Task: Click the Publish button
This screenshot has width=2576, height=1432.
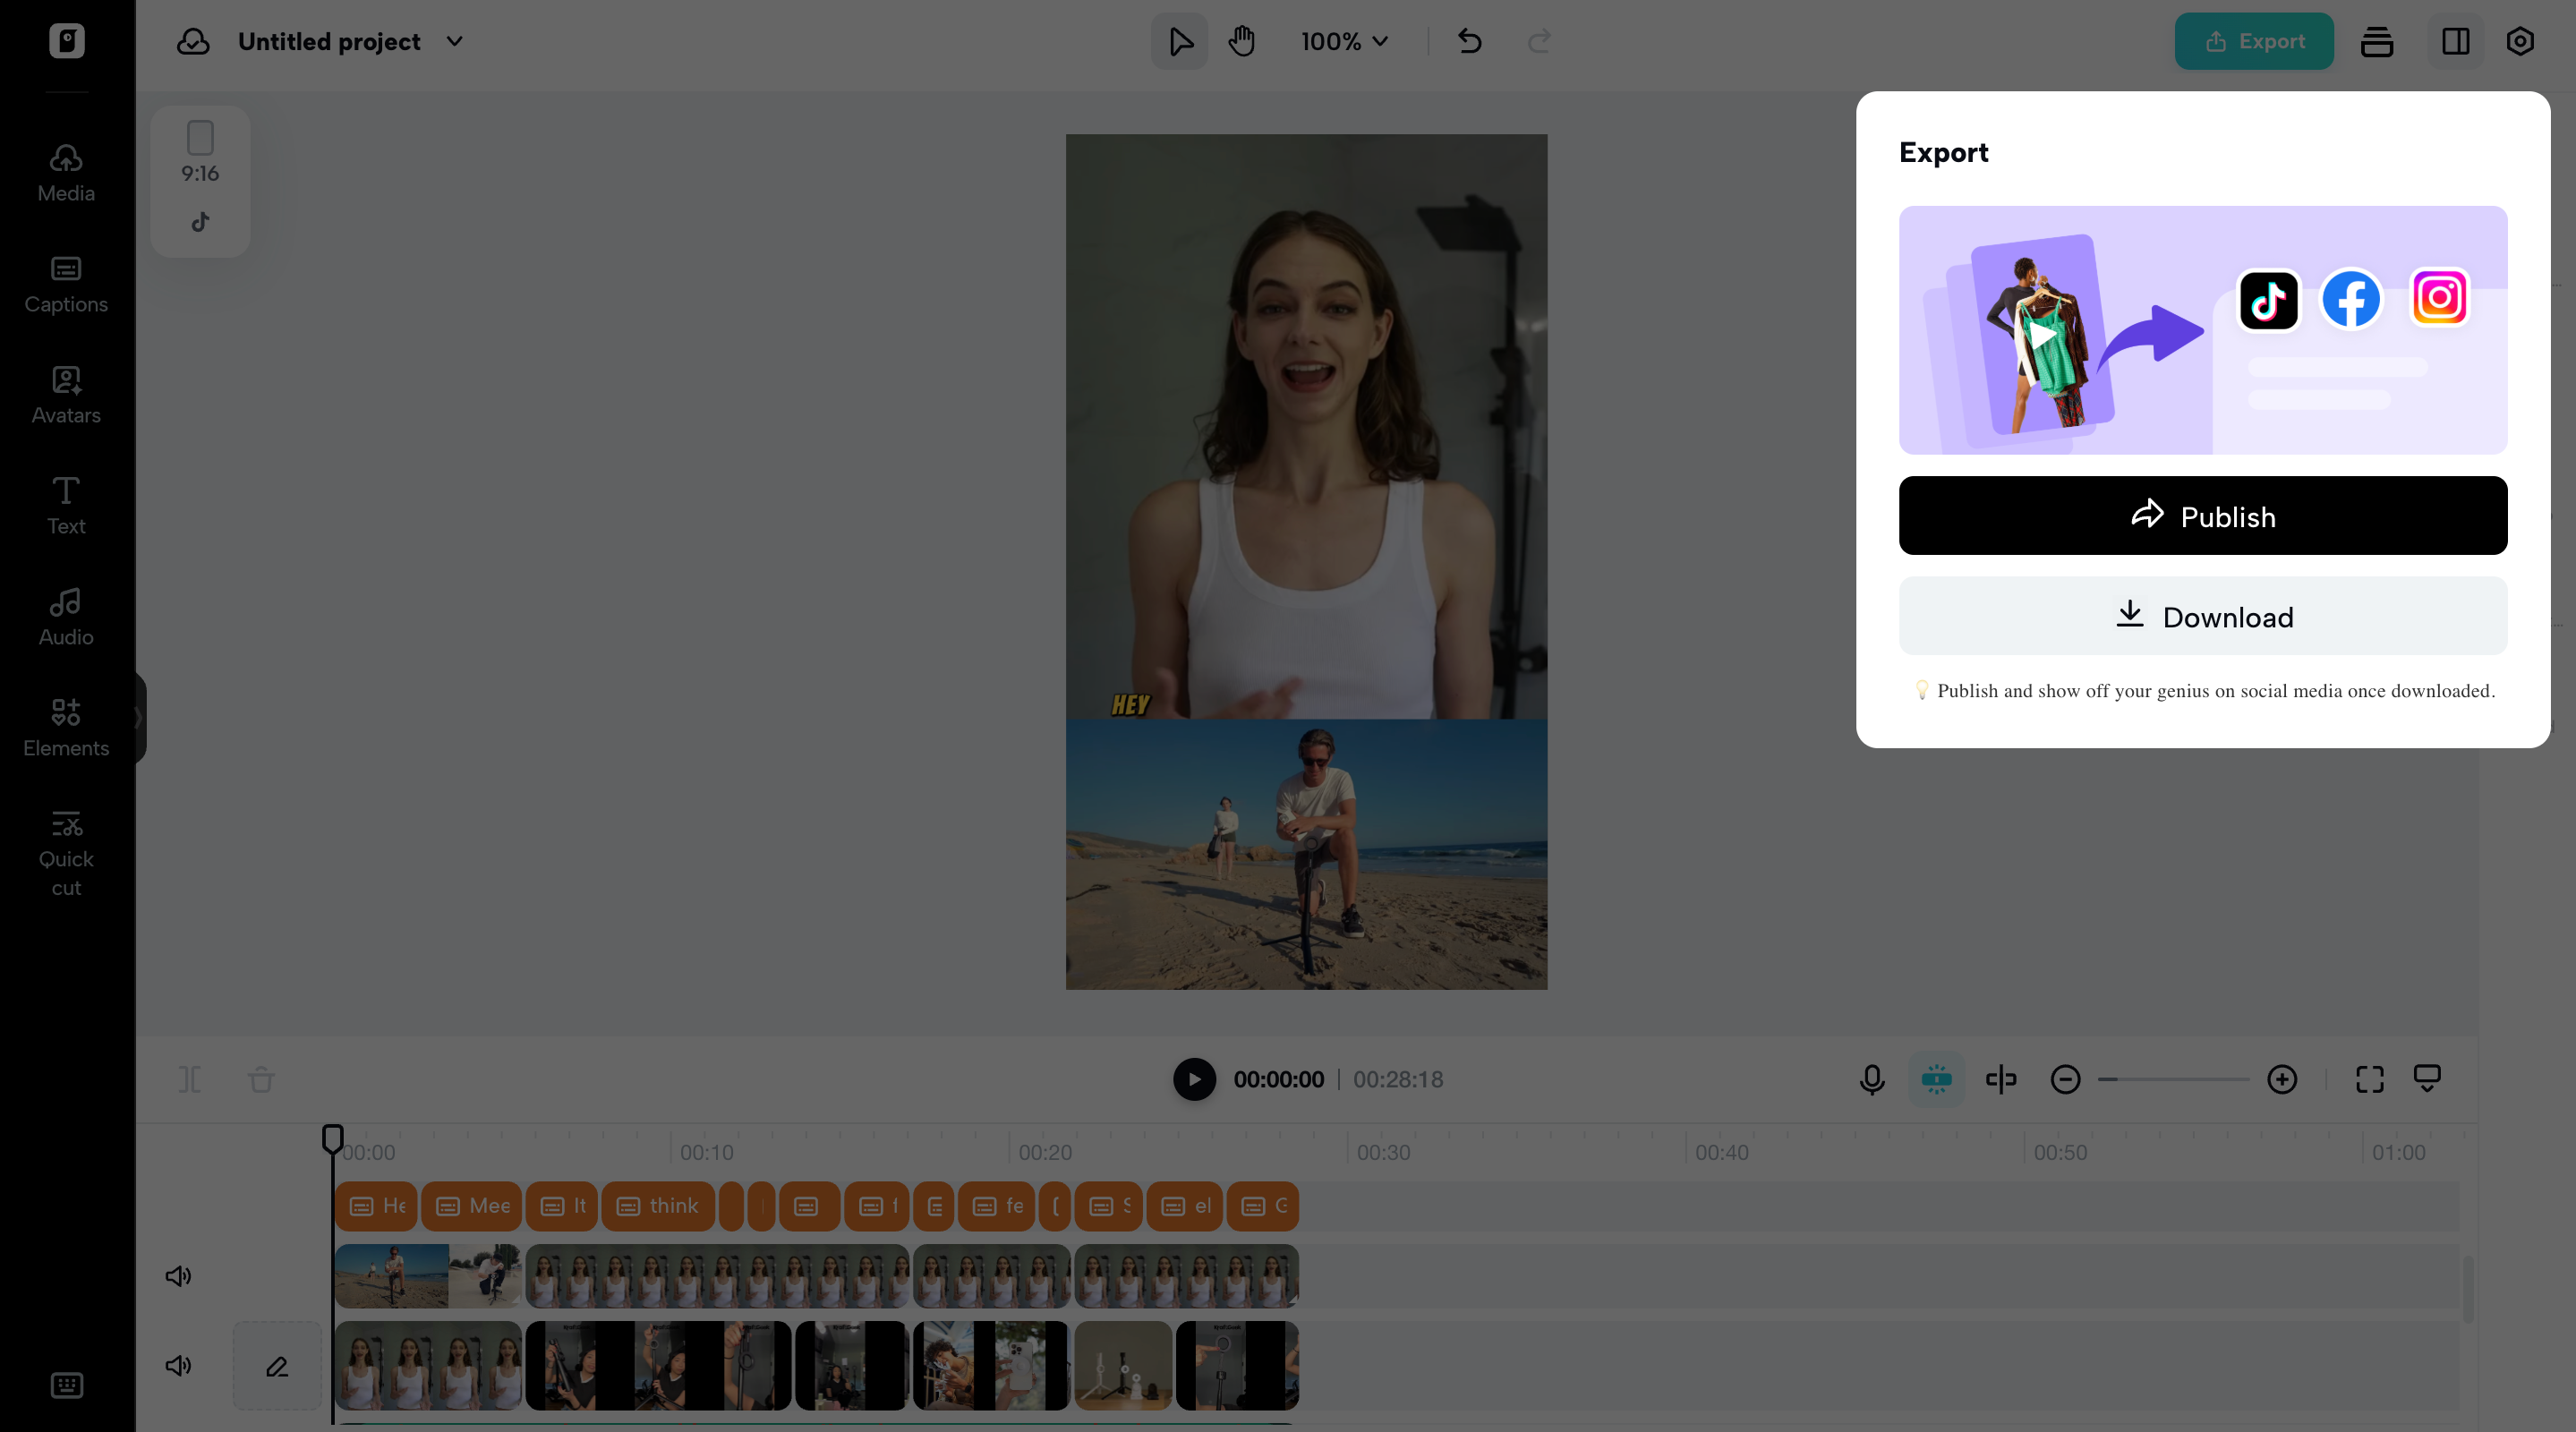Action: (x=2203, y=516)
